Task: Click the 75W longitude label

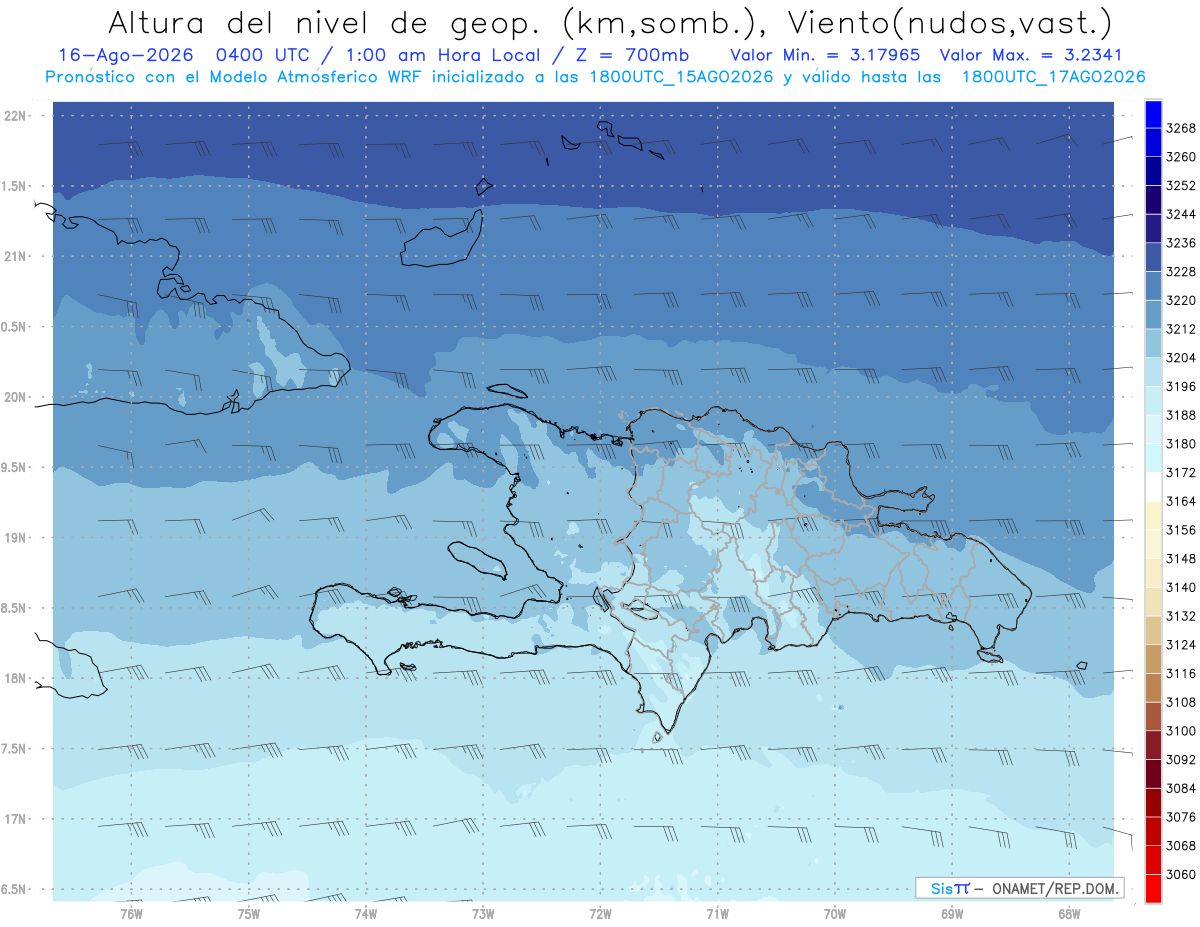Action: [x=249, y=913]
